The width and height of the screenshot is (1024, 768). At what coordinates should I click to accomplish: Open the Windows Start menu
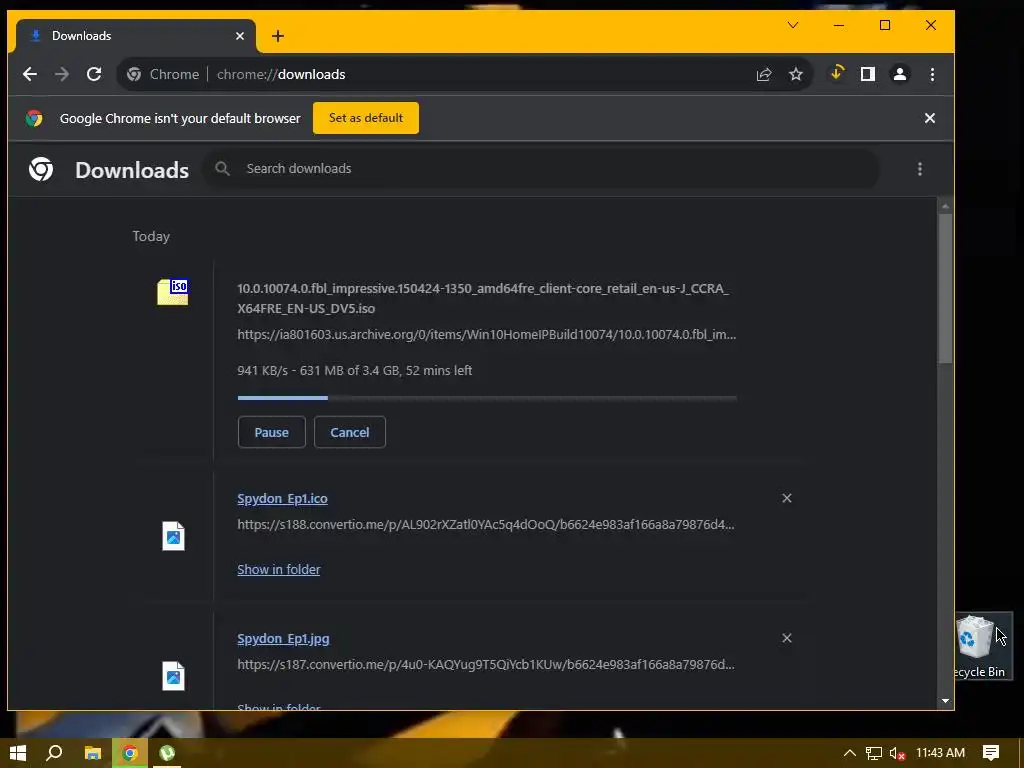point(18,753)
